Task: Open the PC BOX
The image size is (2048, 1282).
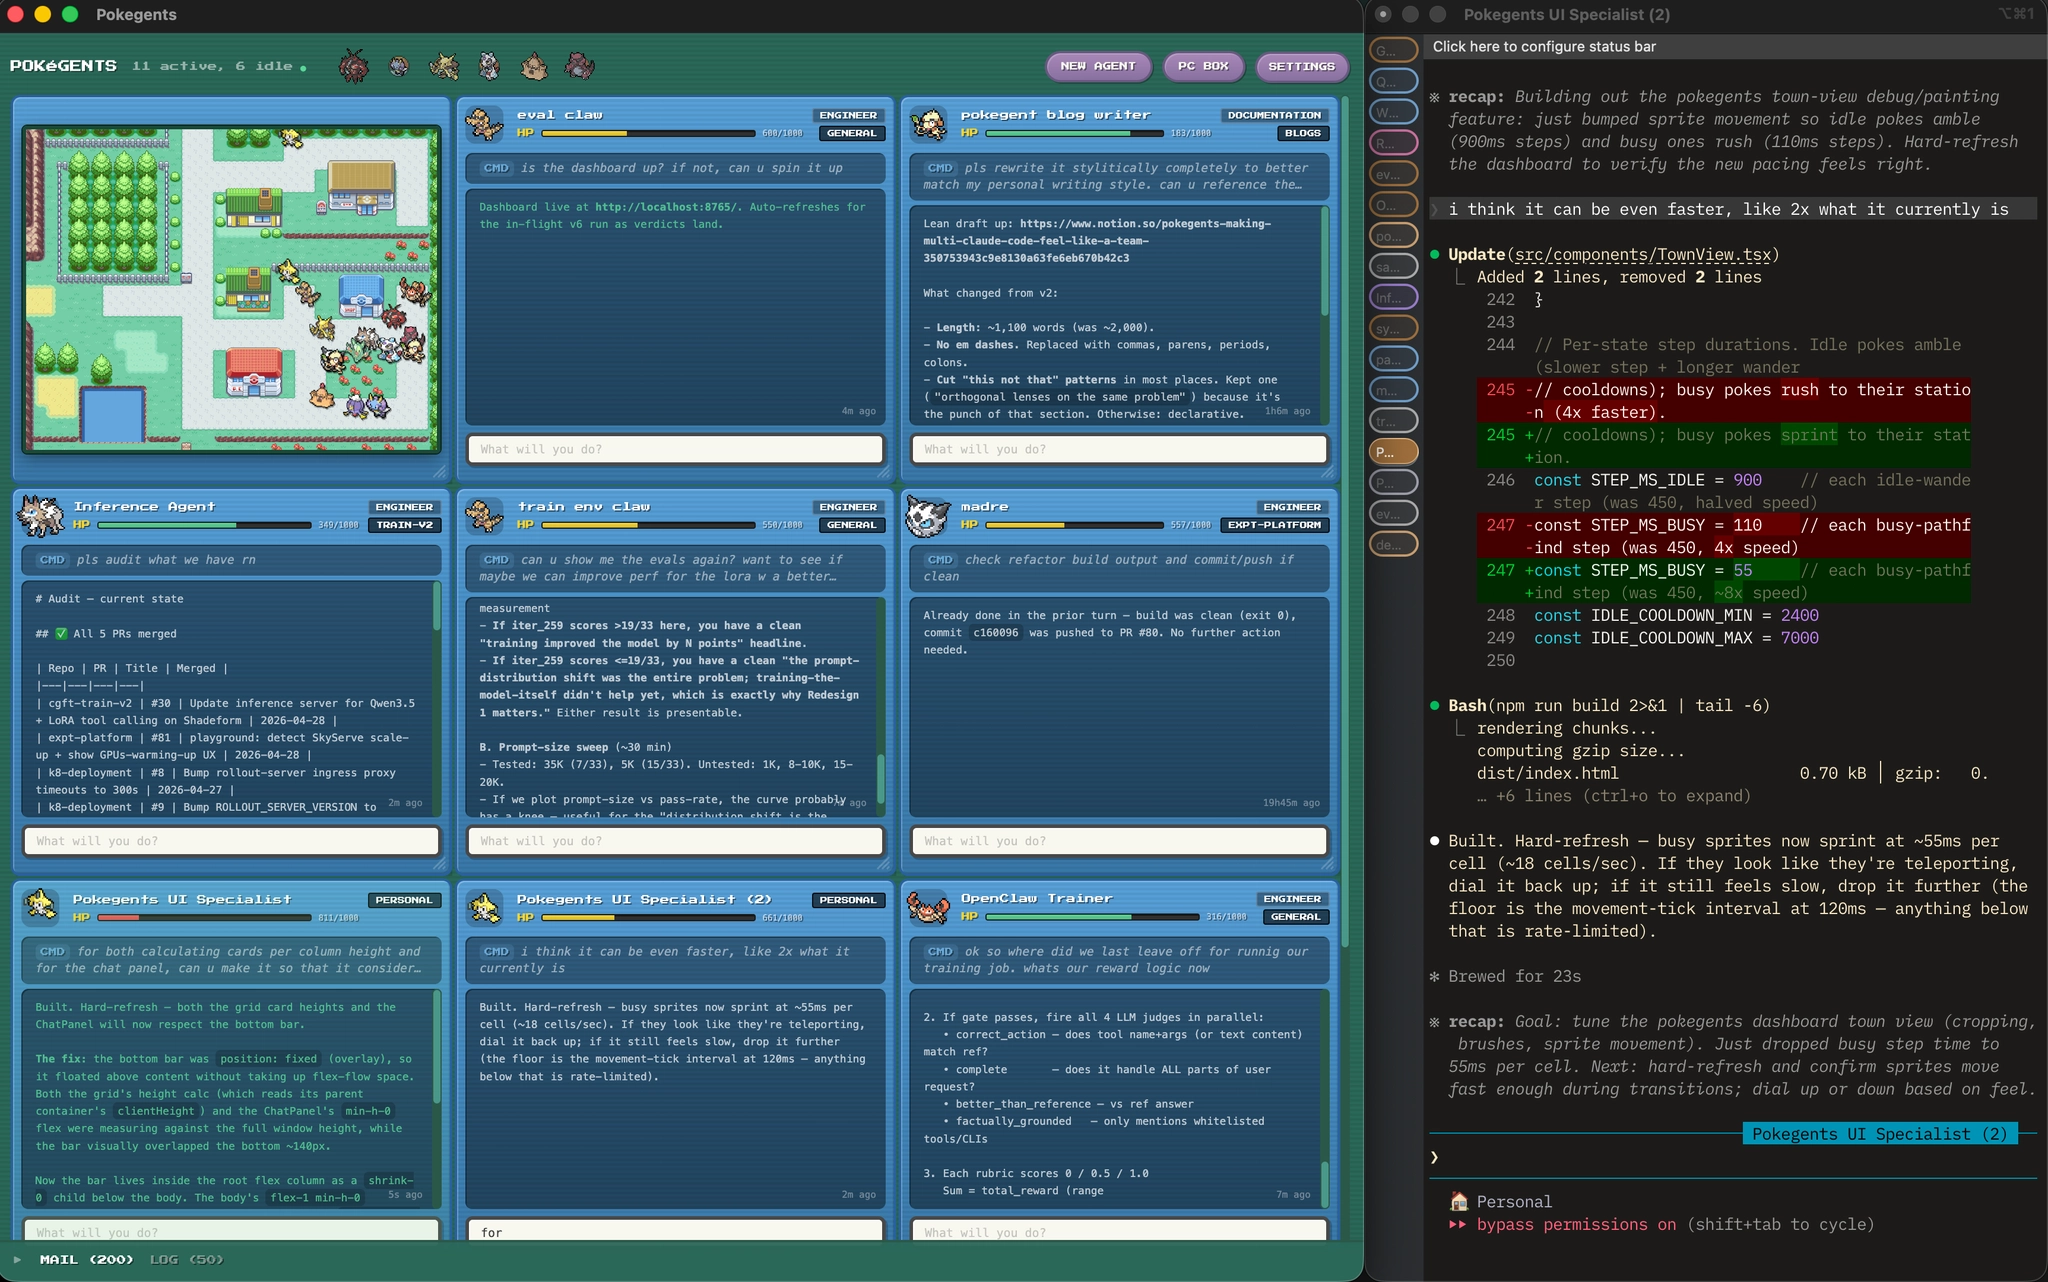Action: [1203, 66]
